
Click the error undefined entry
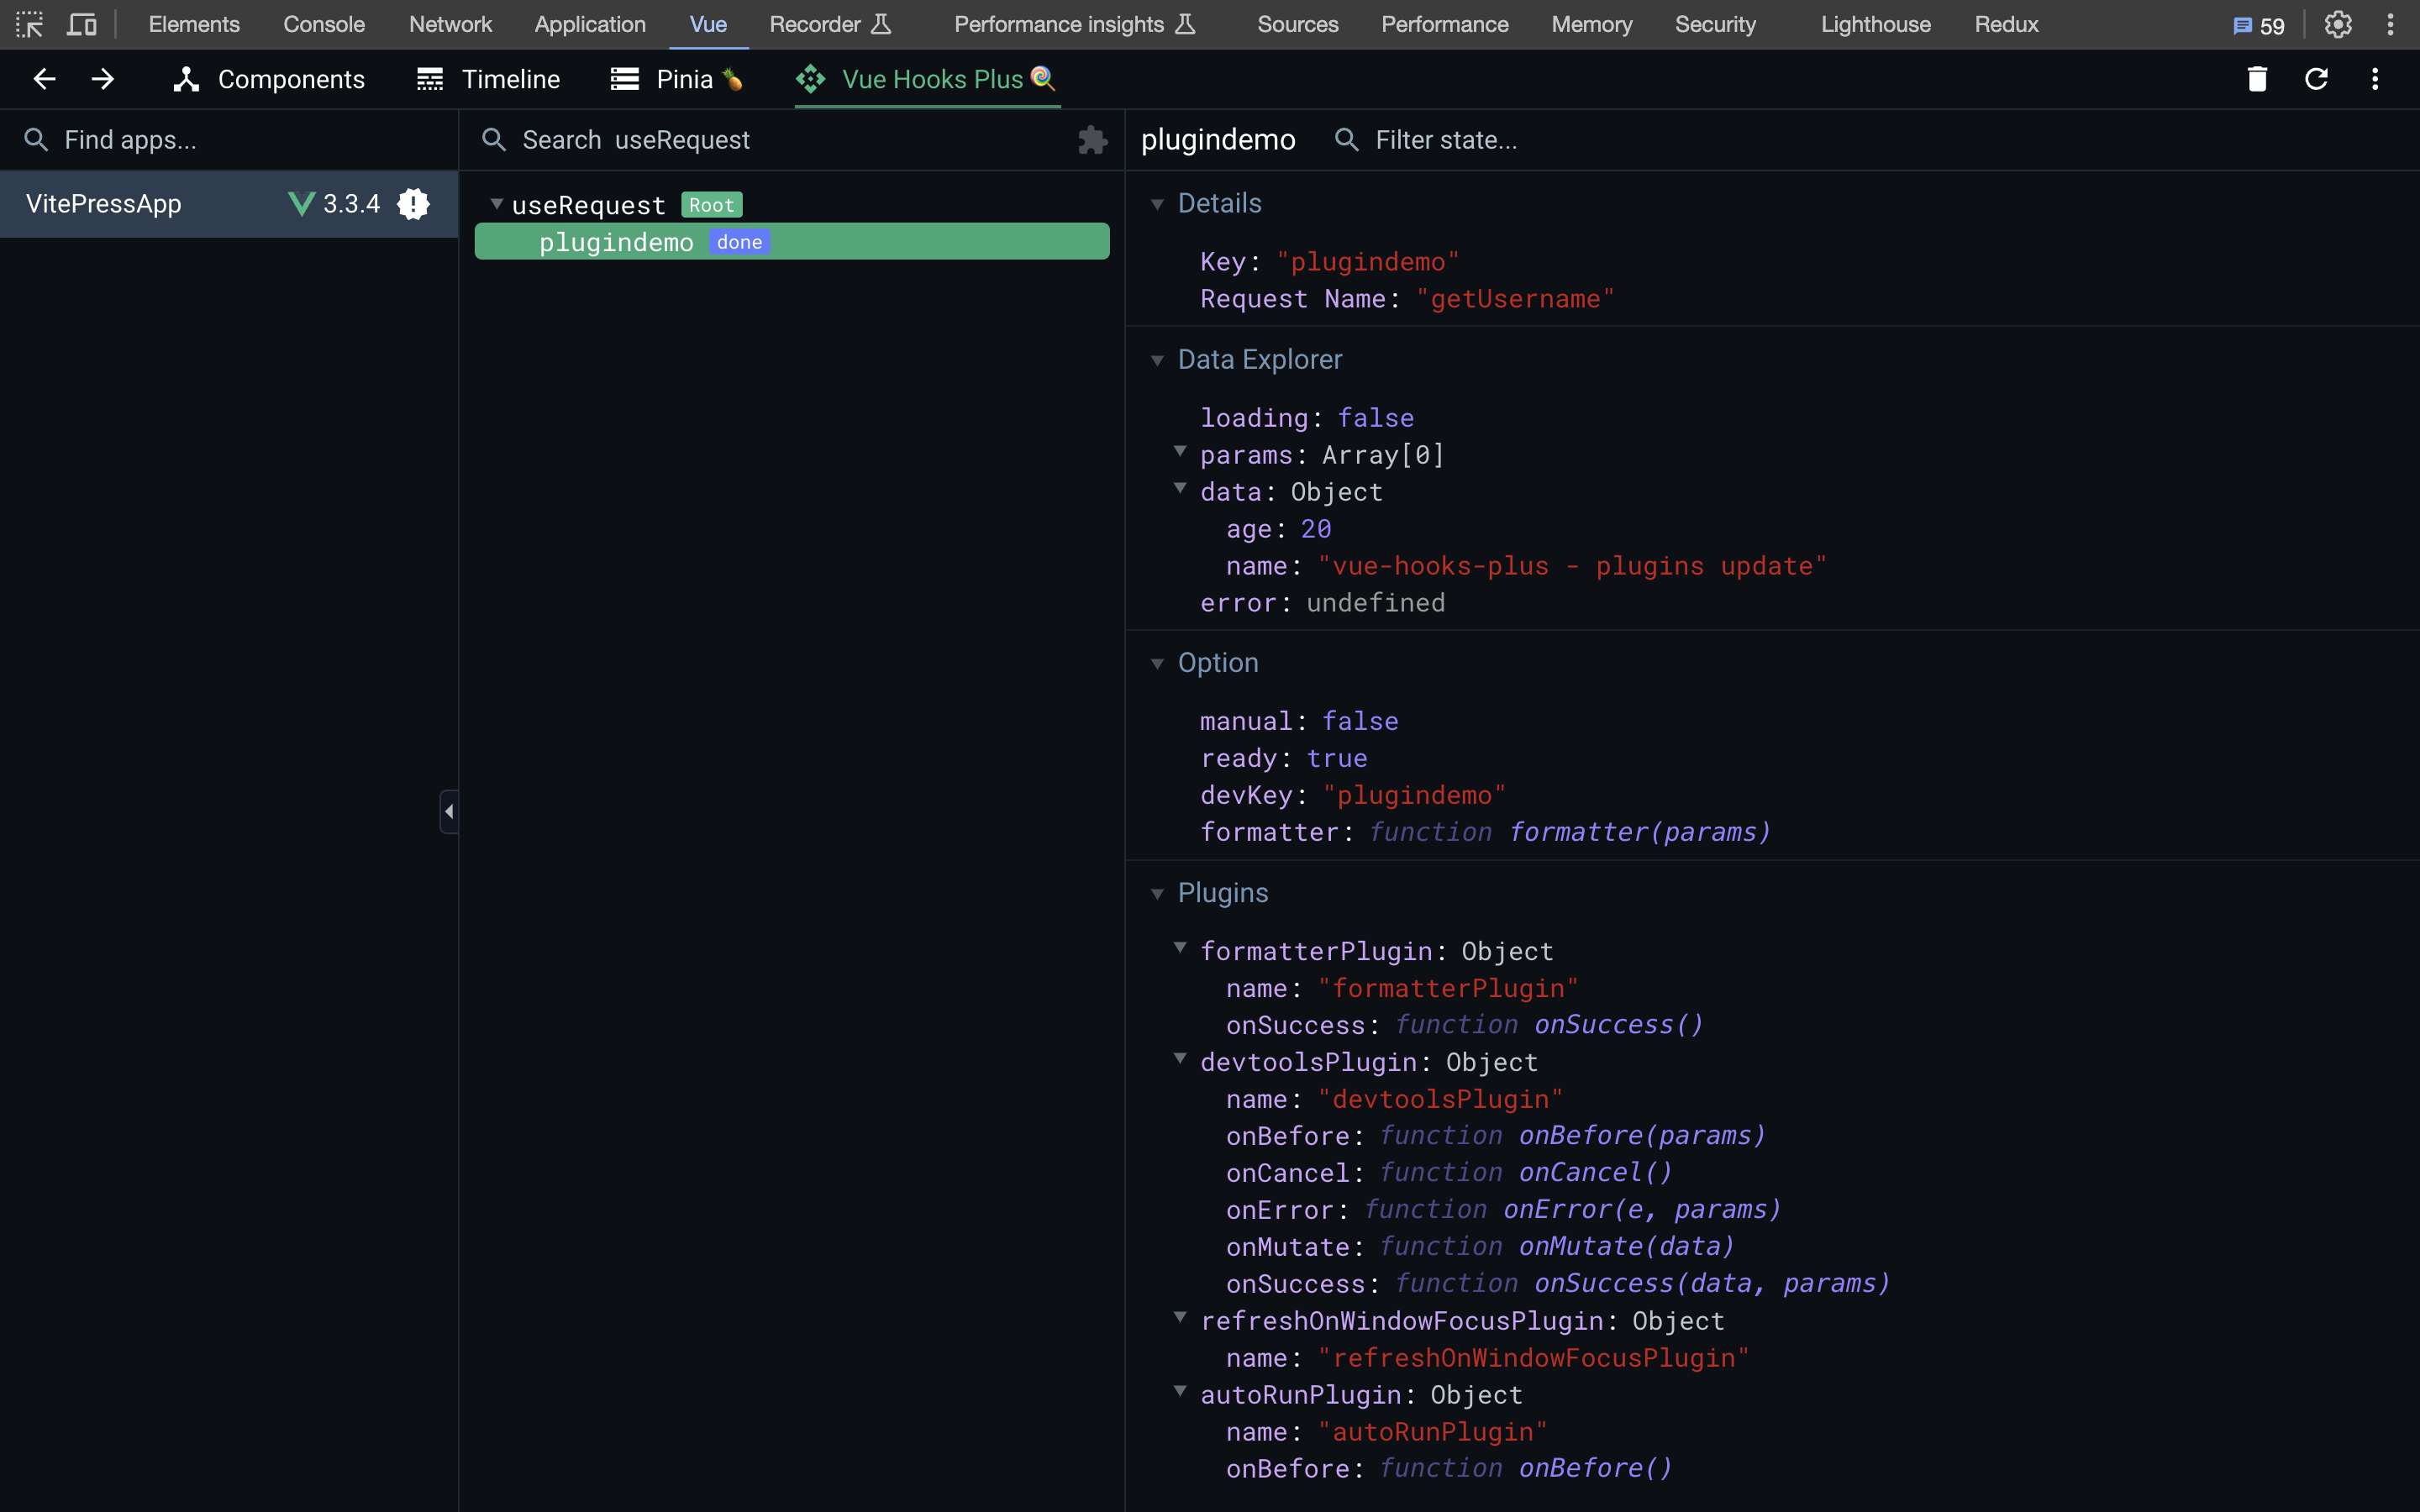[x=1322, y=603]
